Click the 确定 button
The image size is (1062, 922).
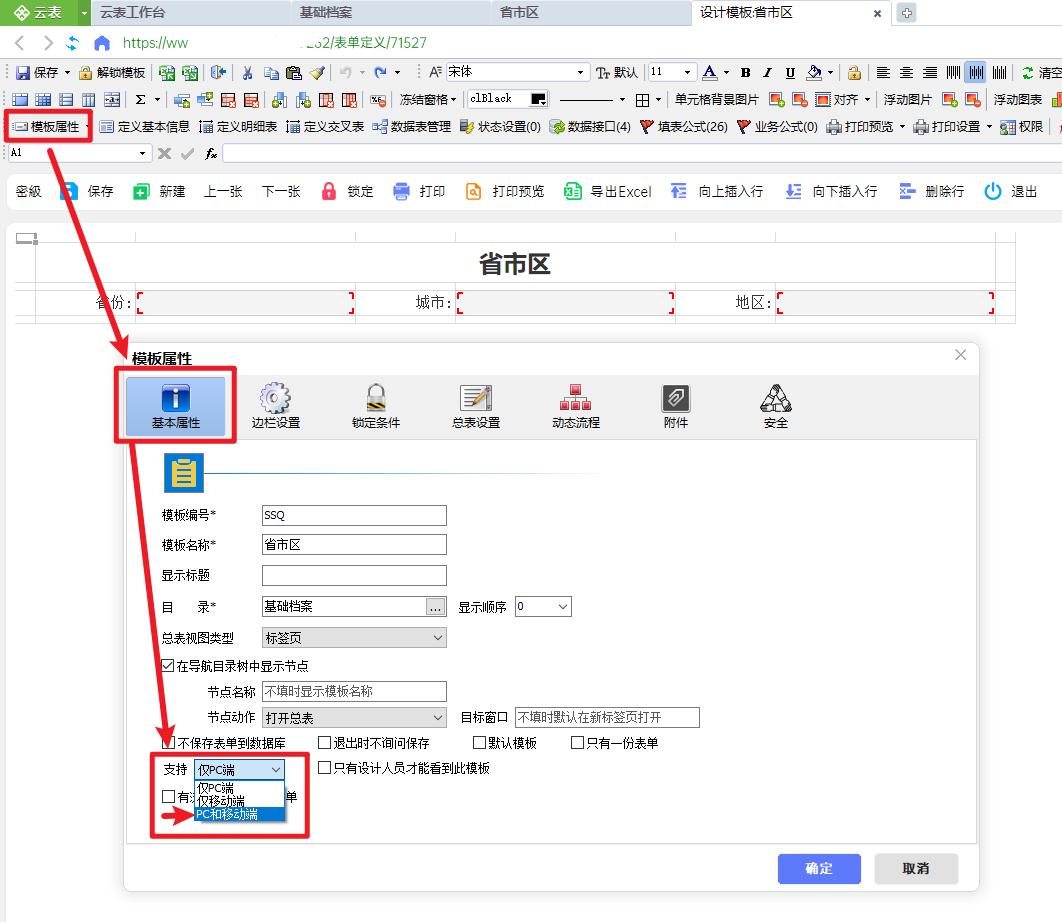818,869
